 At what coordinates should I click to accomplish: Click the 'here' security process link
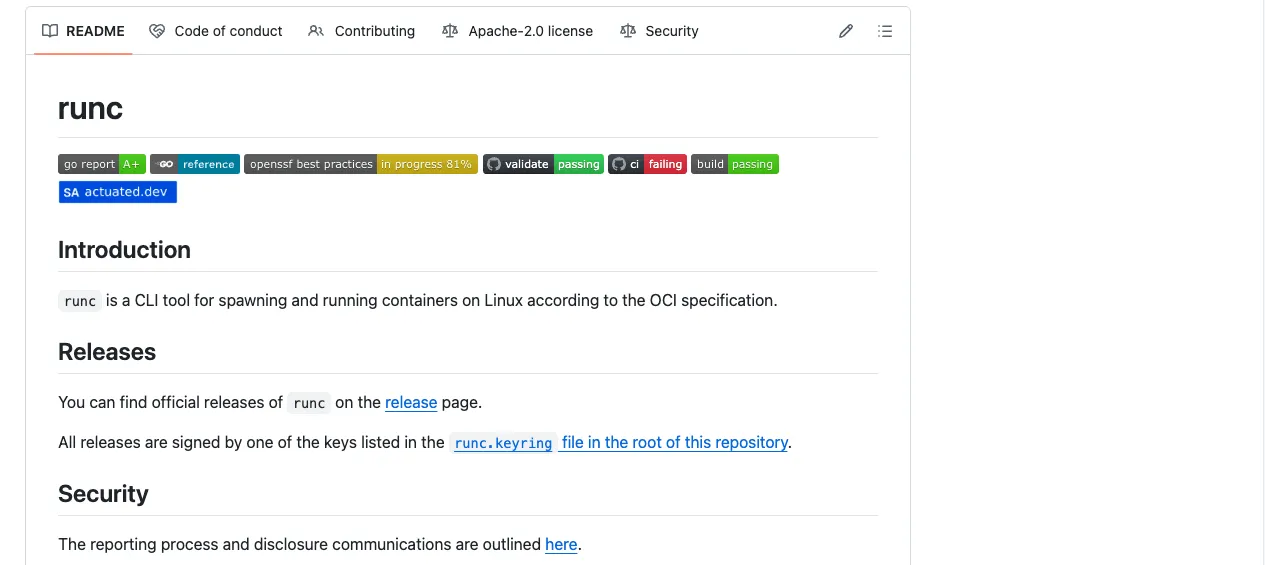[x=561, y=544]
